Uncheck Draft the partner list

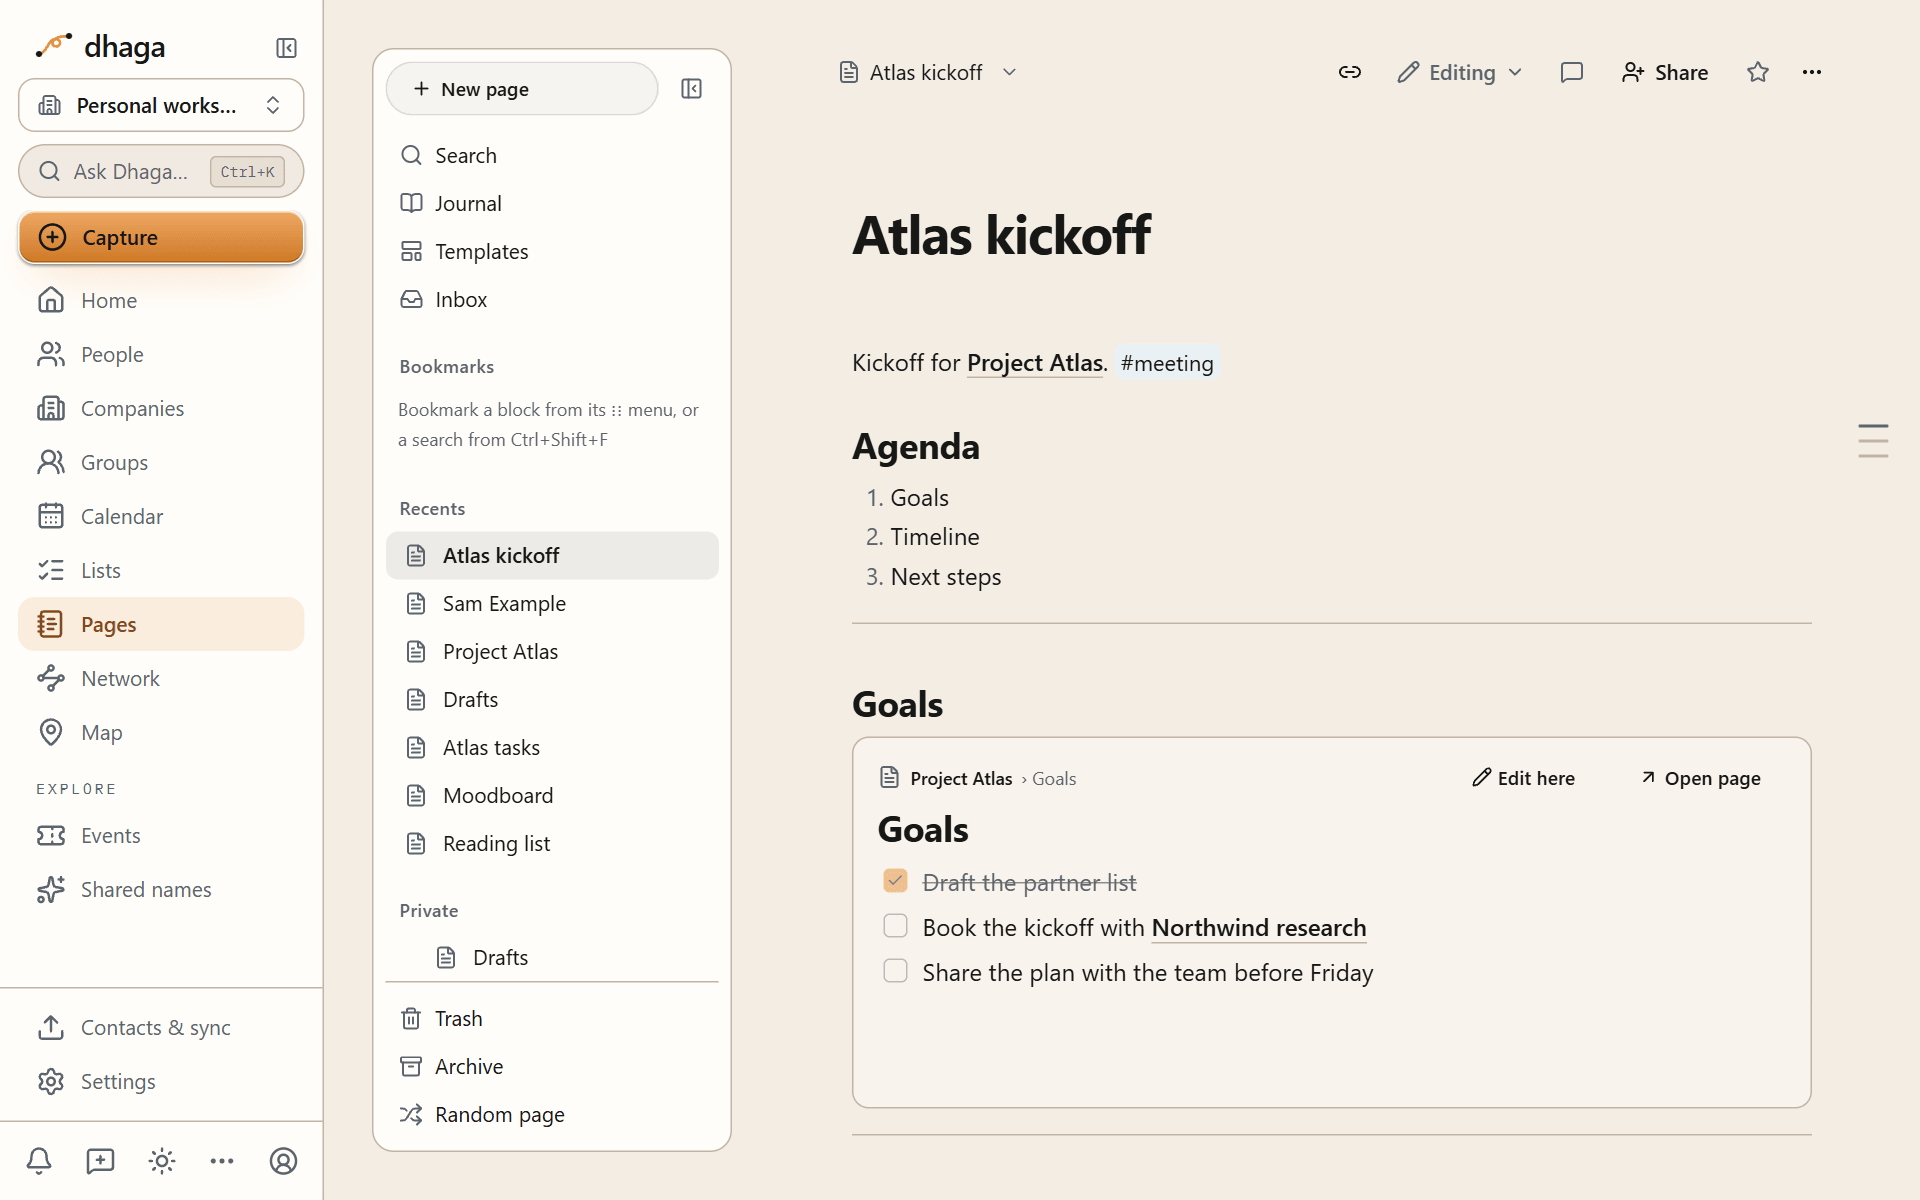pyautogui.click(x=895, y=881)
